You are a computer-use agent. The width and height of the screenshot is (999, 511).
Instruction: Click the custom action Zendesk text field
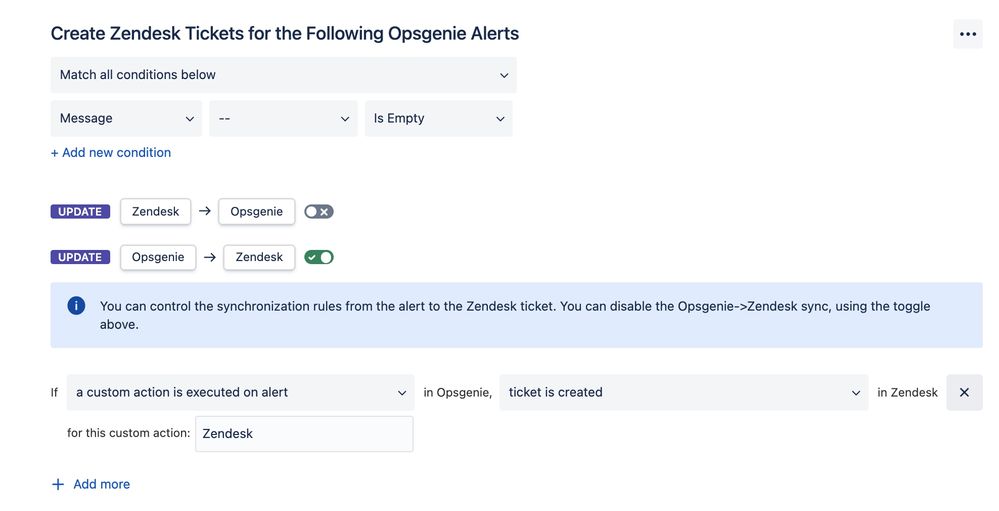[304, 434]
